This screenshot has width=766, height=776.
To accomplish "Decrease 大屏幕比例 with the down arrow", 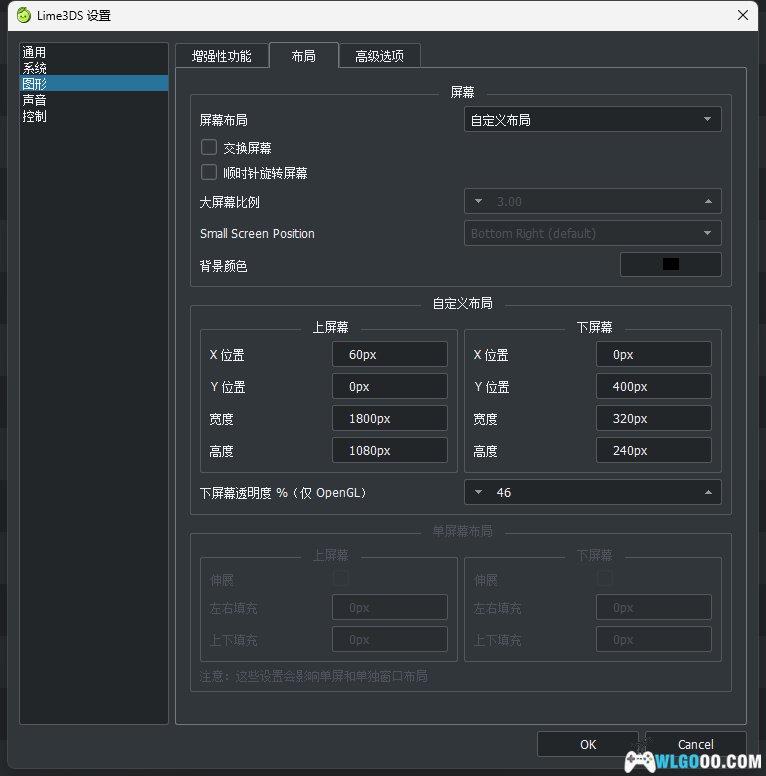I will 478,201.
